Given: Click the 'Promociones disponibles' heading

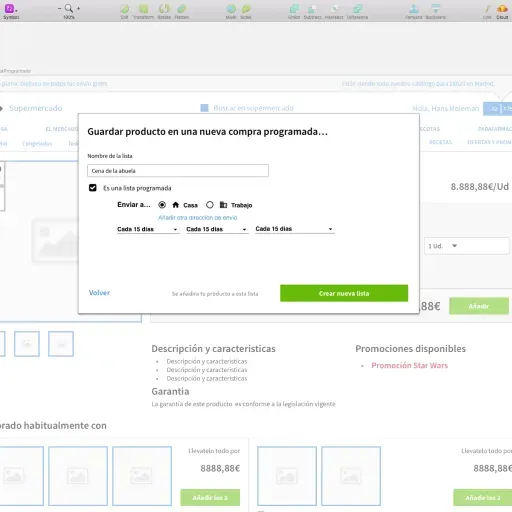Looking at the screenshot, I should [410, 349].
